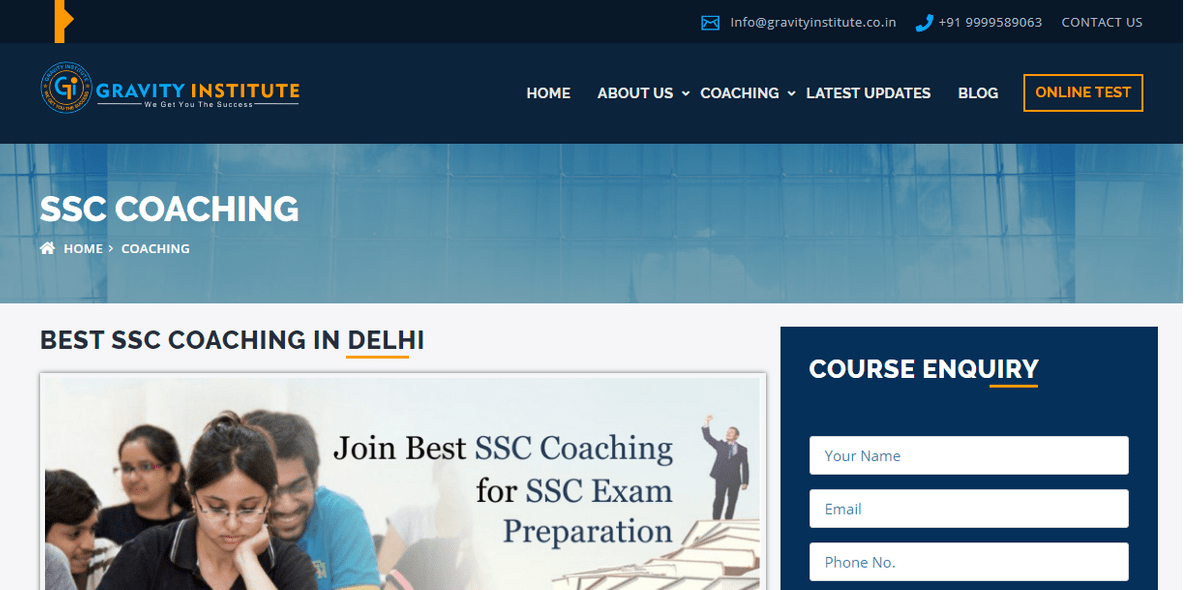Screen dimensions: 1200x590
Task: Click the Coaching breadcrumb link
Action: coord(155,248)
